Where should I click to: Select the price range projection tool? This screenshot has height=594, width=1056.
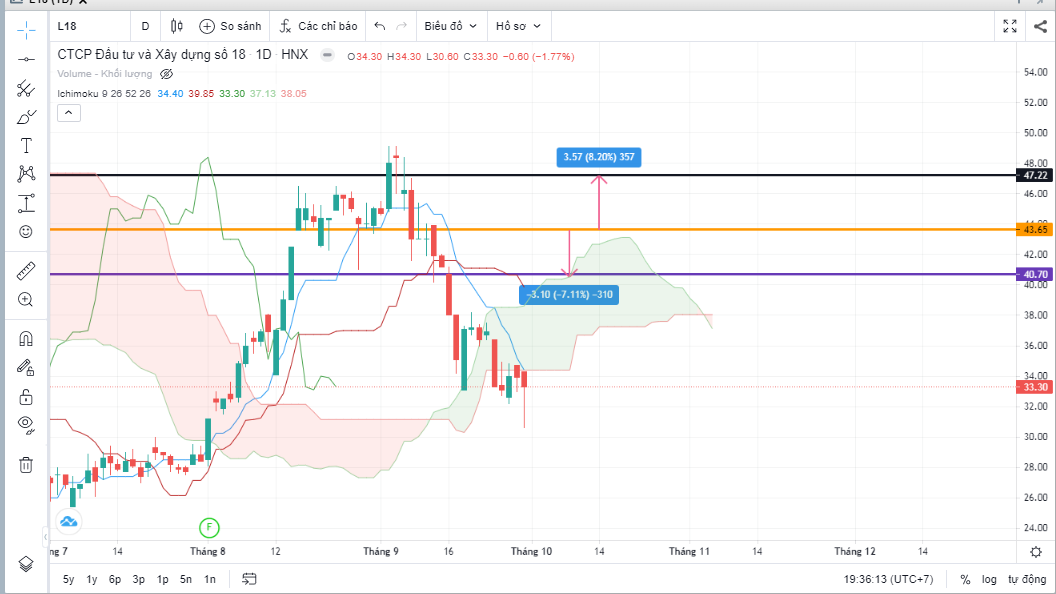click(26, 203)
